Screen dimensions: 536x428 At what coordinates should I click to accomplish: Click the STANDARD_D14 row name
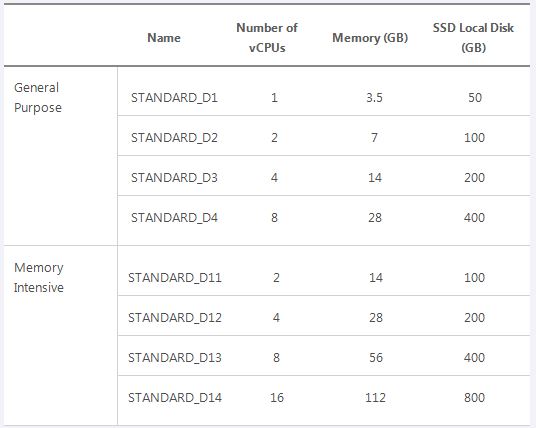pos(175,398)
